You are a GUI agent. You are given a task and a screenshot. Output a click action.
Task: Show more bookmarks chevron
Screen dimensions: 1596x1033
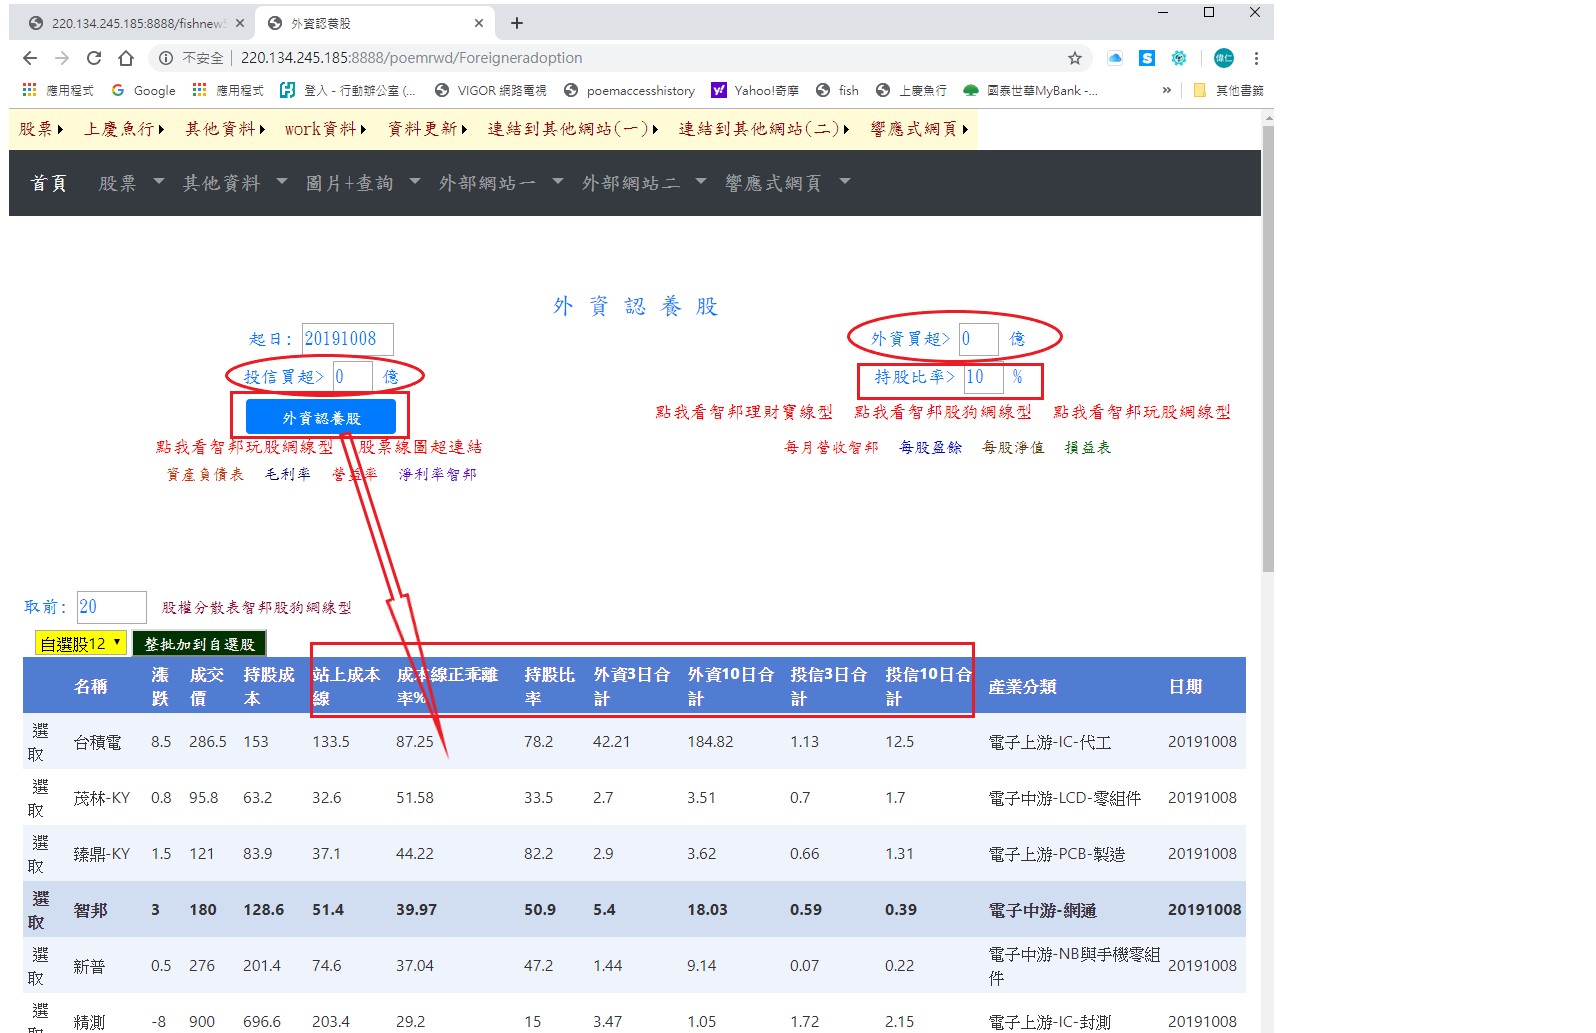click(x=1166, y=90)
